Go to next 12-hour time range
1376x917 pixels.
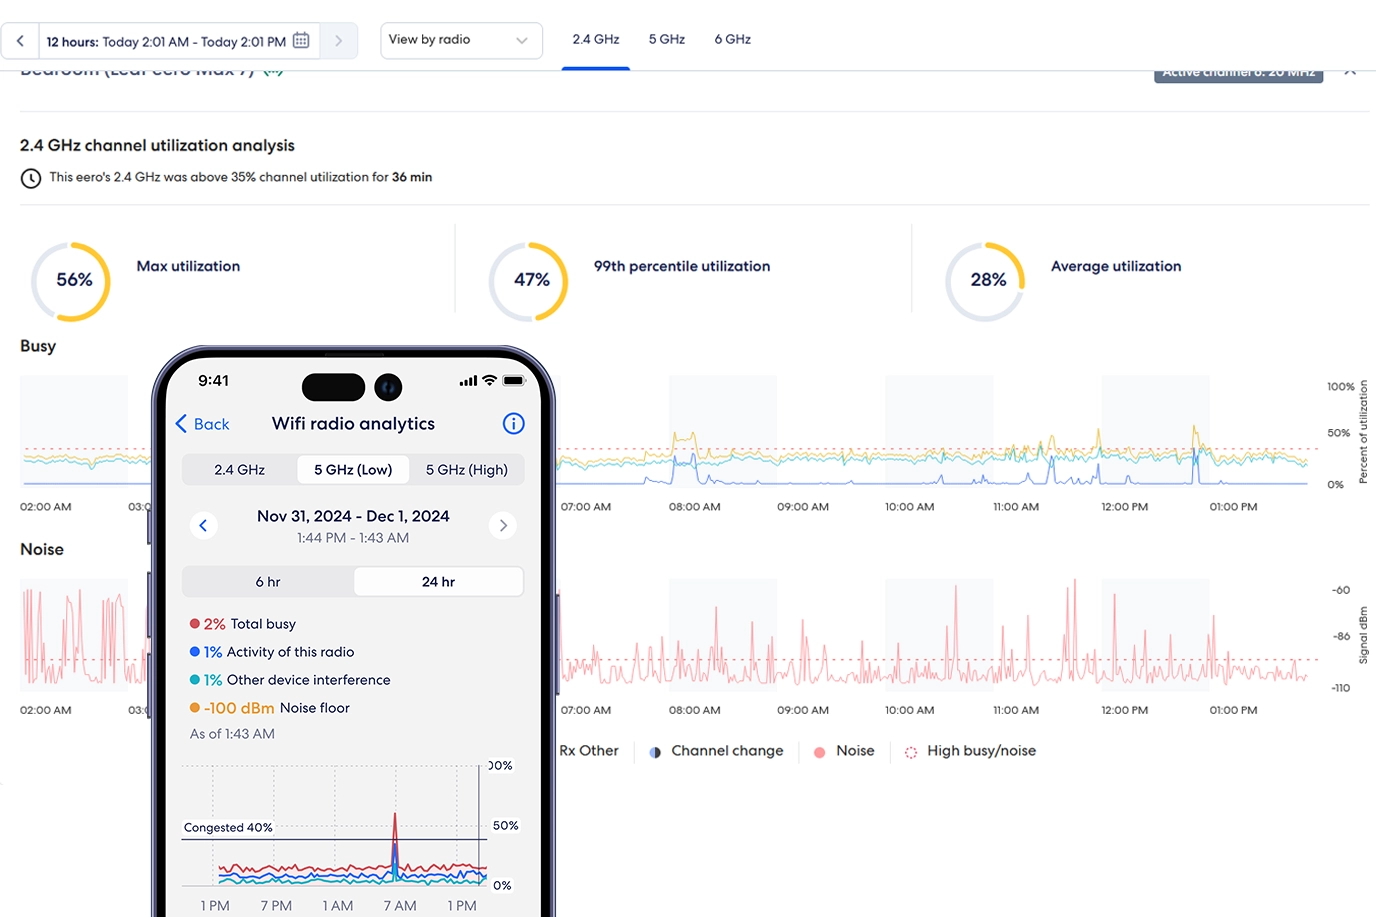coord(339,41)
